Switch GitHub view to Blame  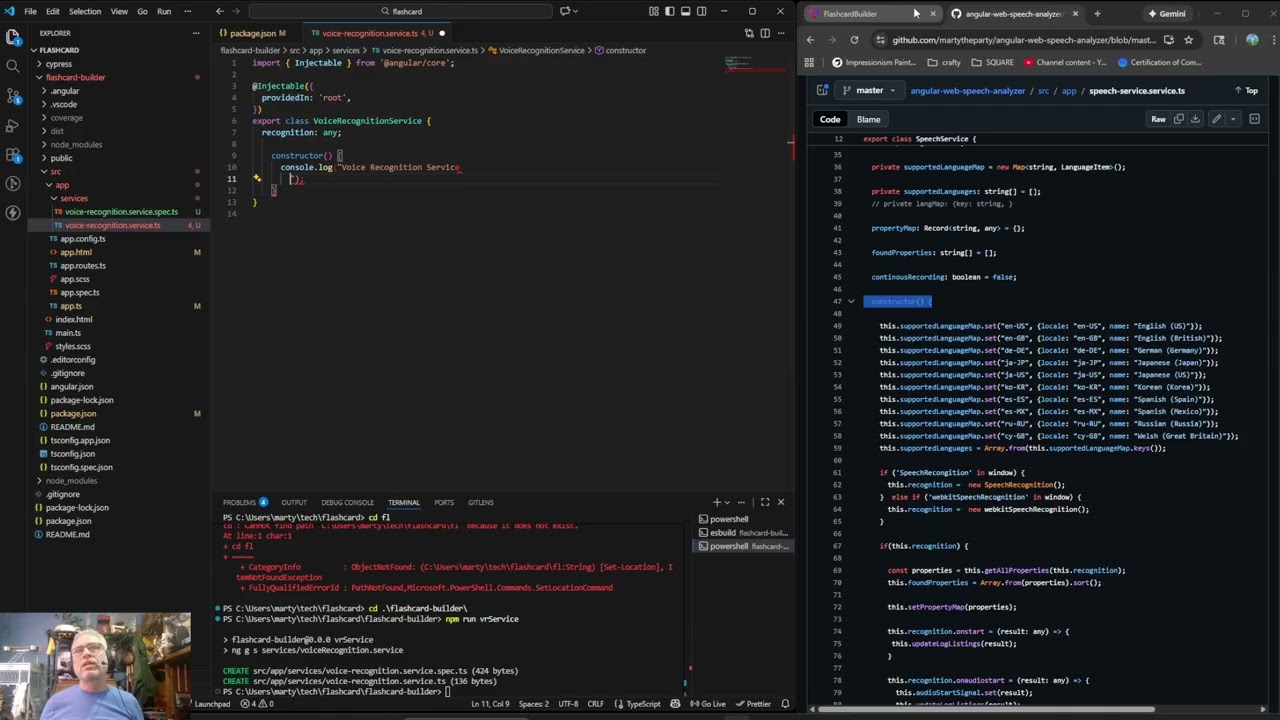click(x=868, y=119)
